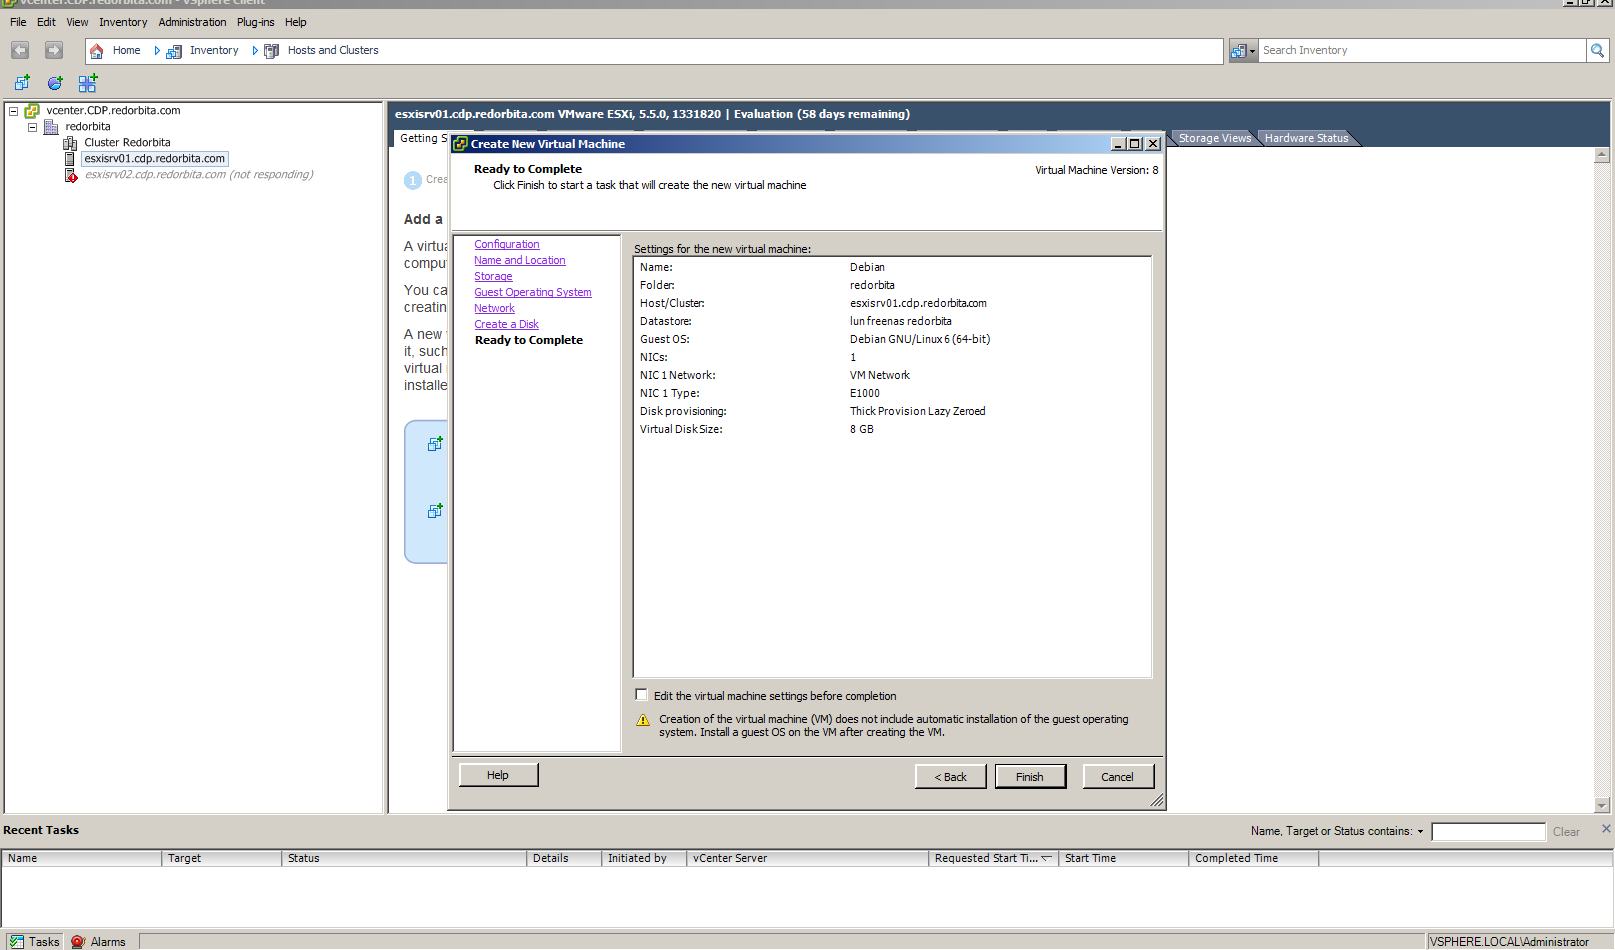Click Finish to create the virtual machine

tap(1029, 777)
